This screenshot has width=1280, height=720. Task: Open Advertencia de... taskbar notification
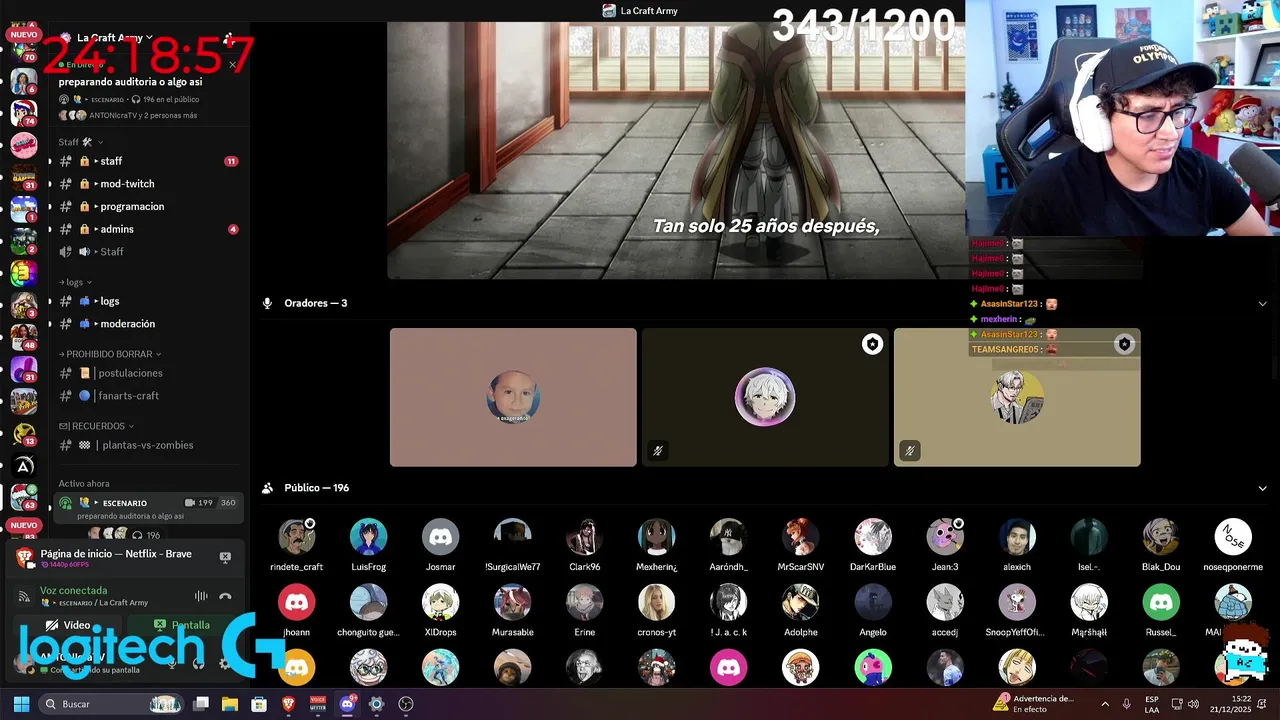pos(1035,704)
